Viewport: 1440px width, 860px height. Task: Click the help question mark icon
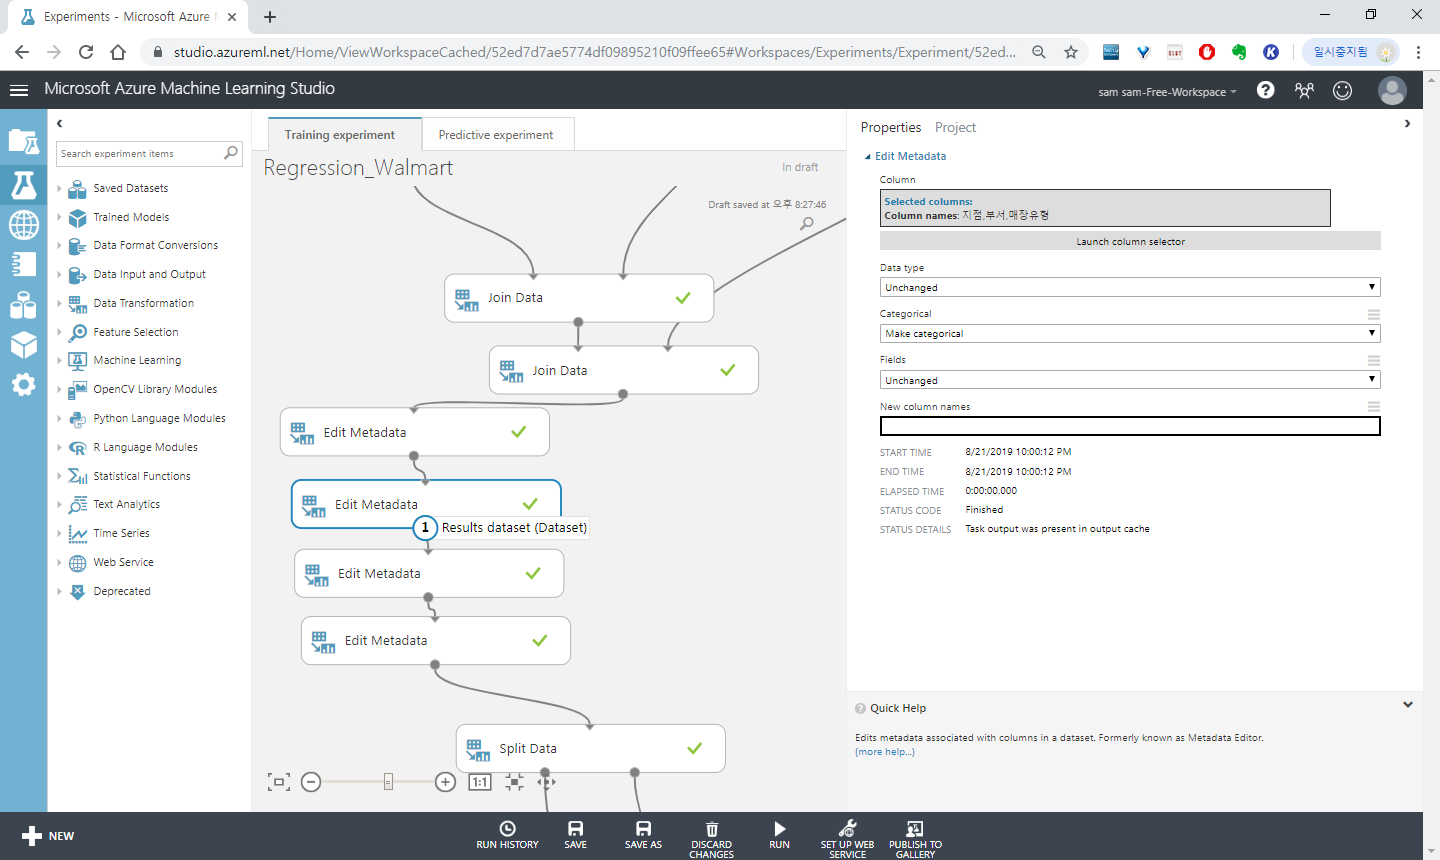[1265, 90]
